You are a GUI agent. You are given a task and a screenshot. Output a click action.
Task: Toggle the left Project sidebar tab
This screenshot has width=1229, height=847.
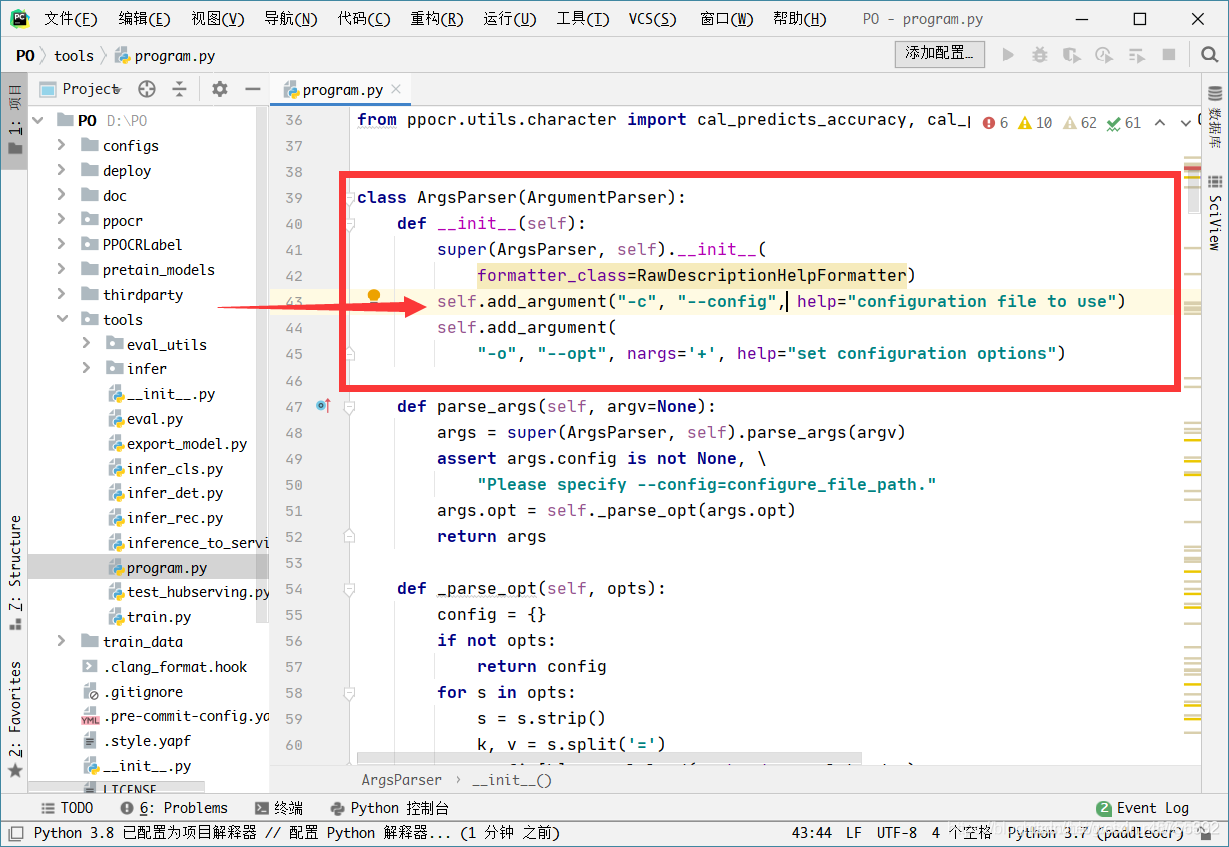14,120
